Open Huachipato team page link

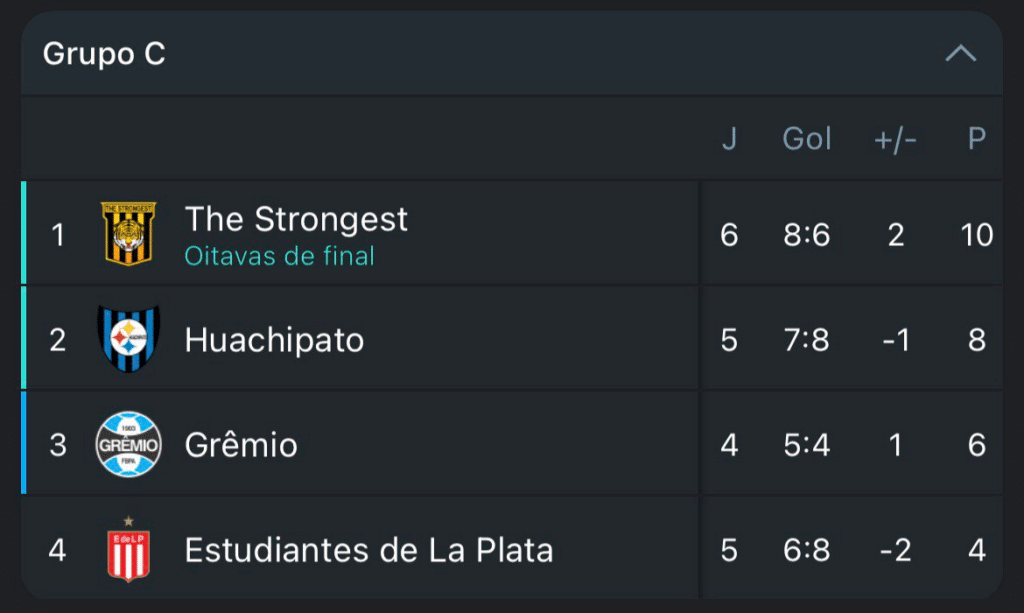click(x=274, y=340)
